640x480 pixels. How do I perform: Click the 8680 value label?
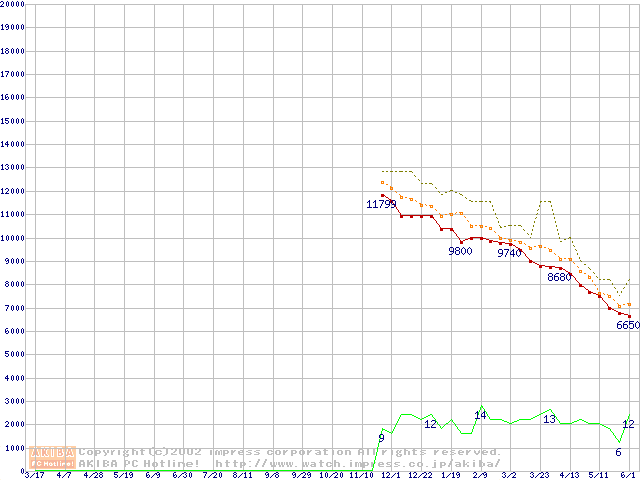tap(559, 277)
